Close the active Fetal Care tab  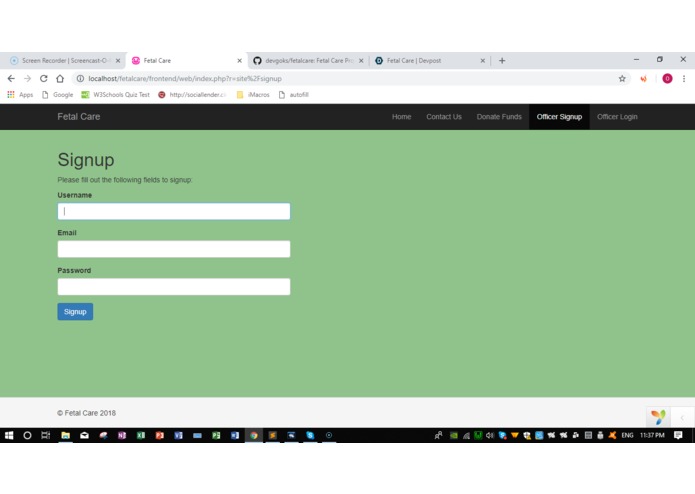click(x=239, y=61)
